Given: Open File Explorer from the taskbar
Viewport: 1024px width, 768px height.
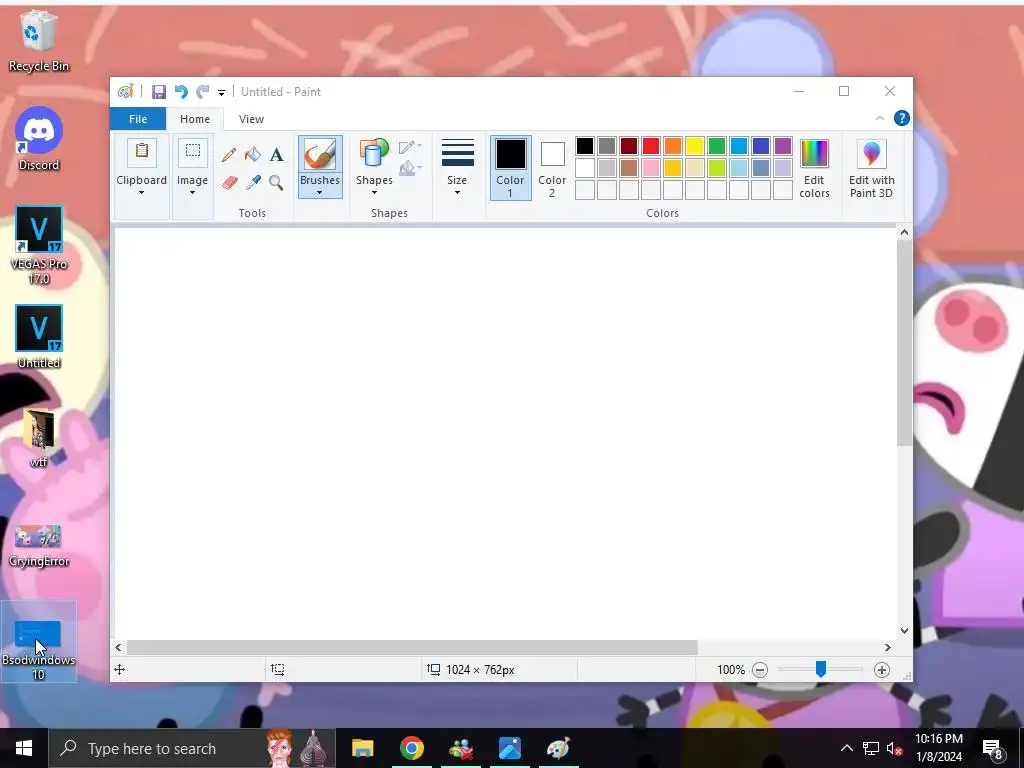Looking at the screenshot, I should click(x=362, y=748).
